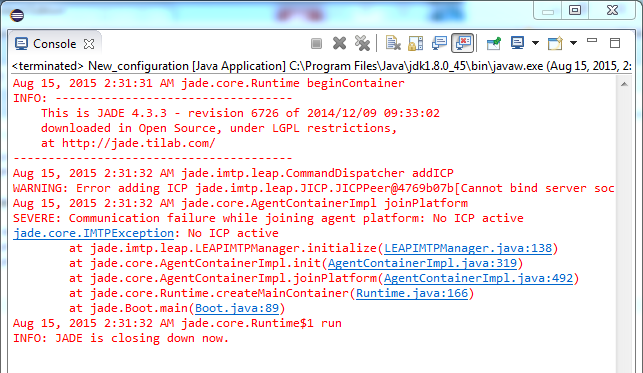Open AgentContainerImpl.java:319 stack trace link
Viewport: 643px width, 373px height.
[422, 263]
